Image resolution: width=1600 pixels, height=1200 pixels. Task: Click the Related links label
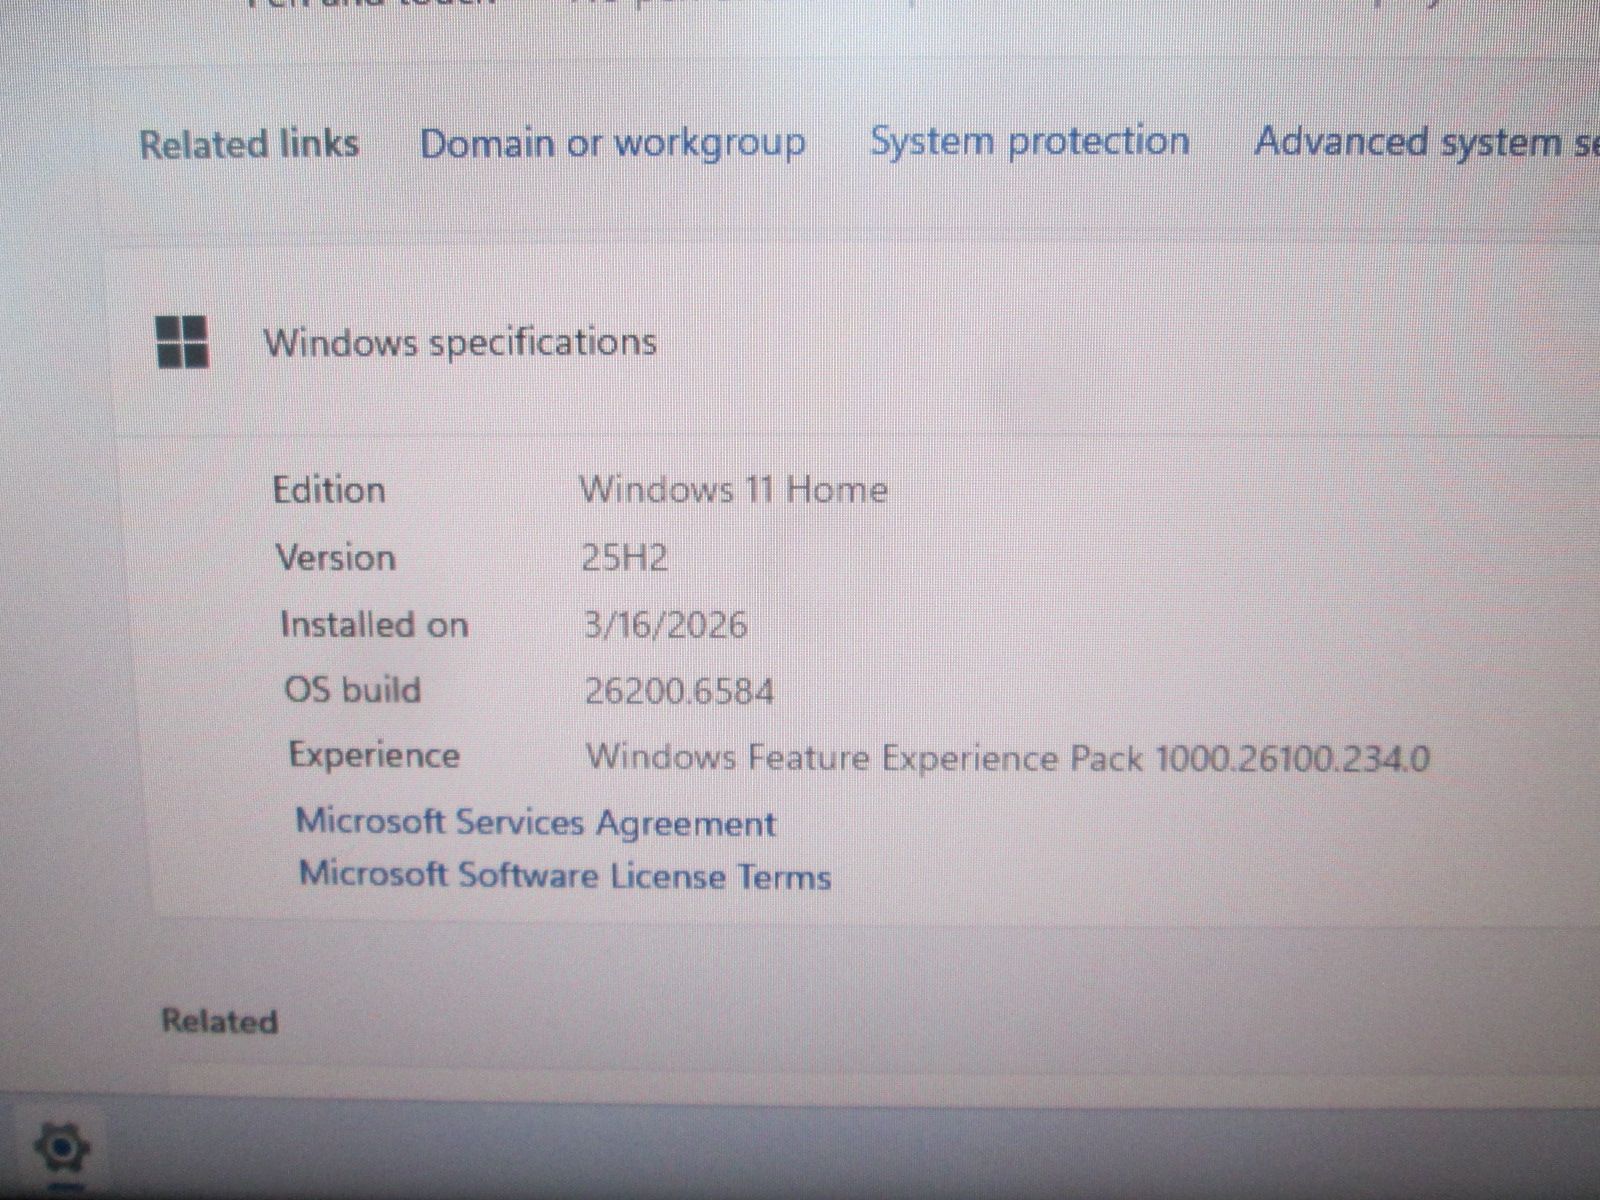[248, 144]
